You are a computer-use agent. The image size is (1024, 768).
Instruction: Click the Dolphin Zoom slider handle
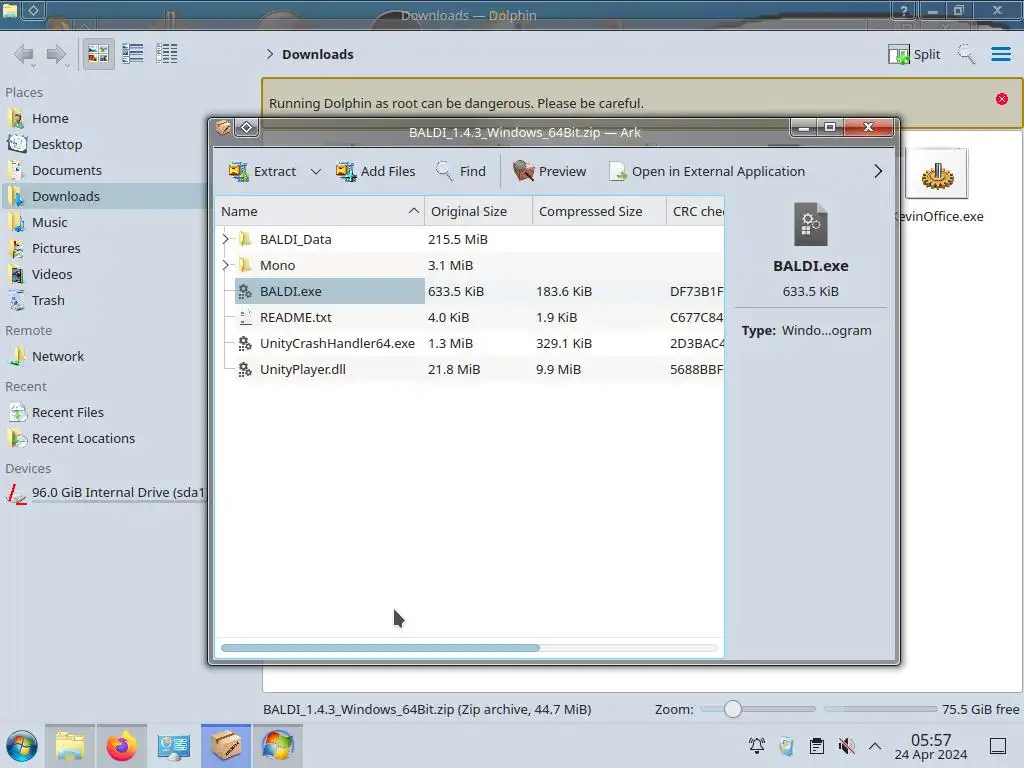point(733,709)
